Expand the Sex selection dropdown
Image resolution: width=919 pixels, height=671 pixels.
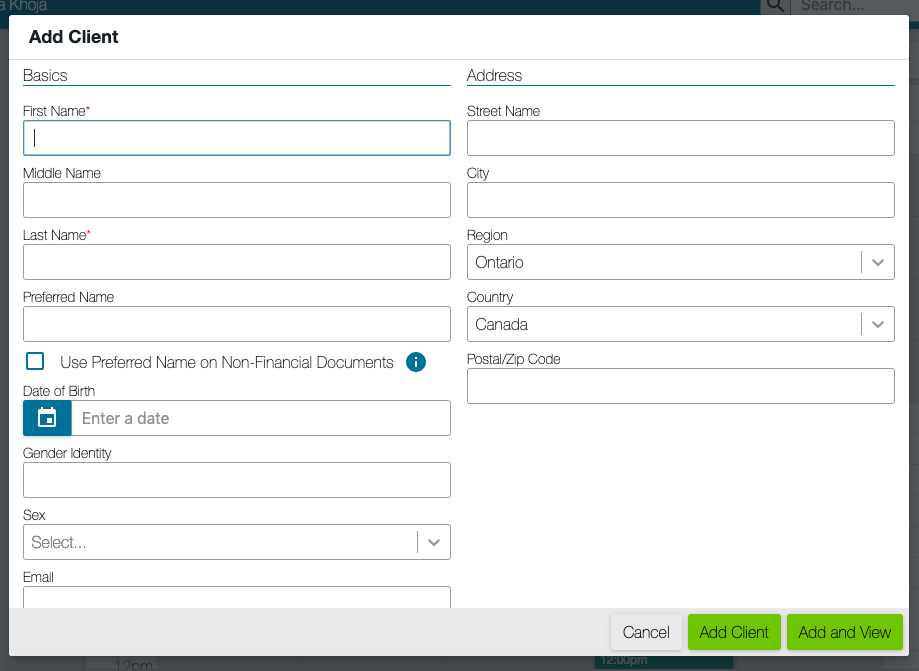tap(433, 541)
